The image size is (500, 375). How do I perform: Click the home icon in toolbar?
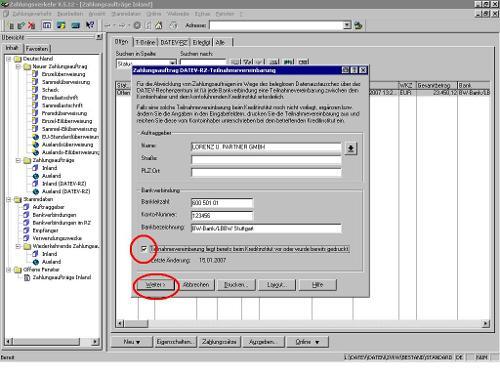pos(159,25)
